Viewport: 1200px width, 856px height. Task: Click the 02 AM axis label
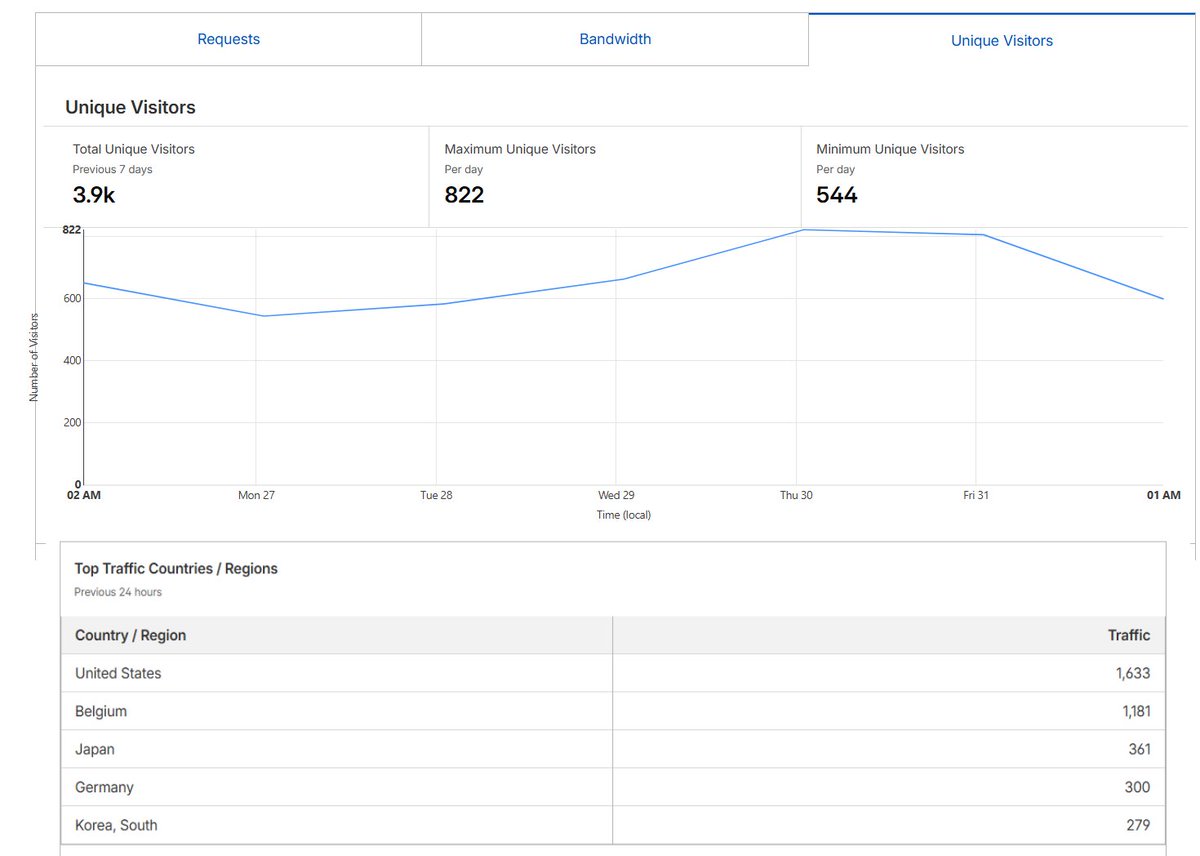click(84, 495)
